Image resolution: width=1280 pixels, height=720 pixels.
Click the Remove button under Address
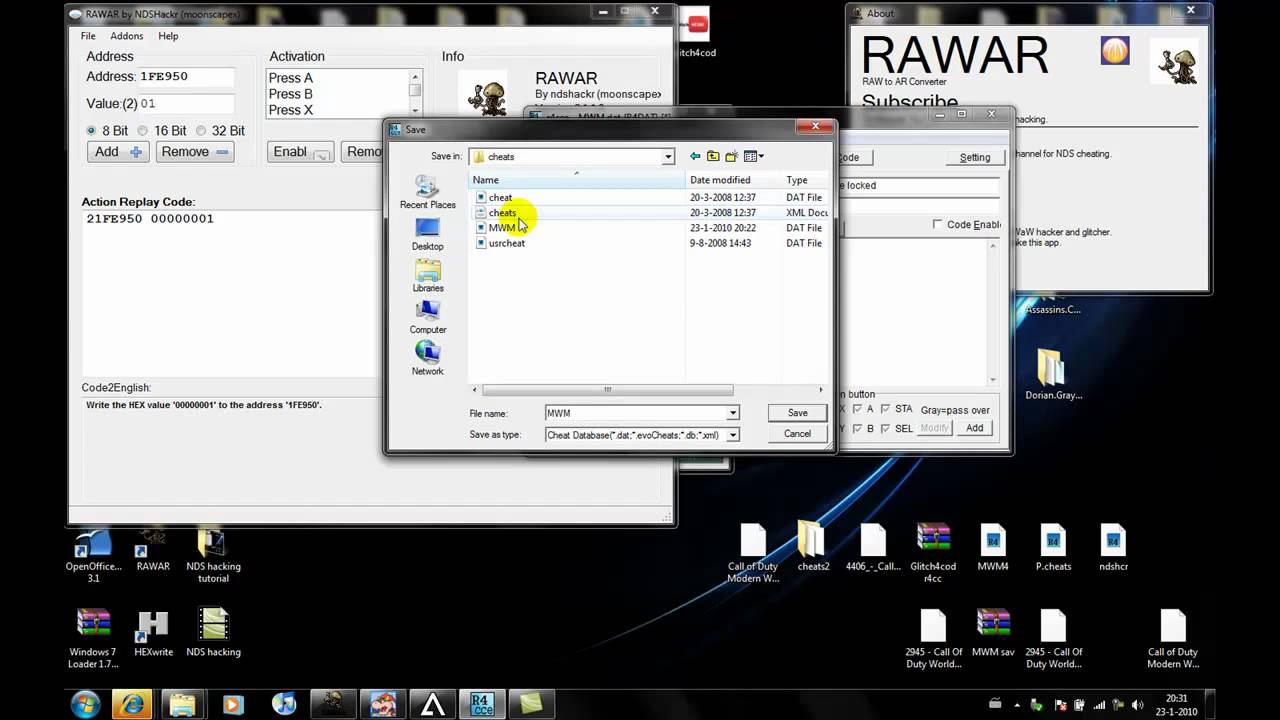(x=195, y=152)
